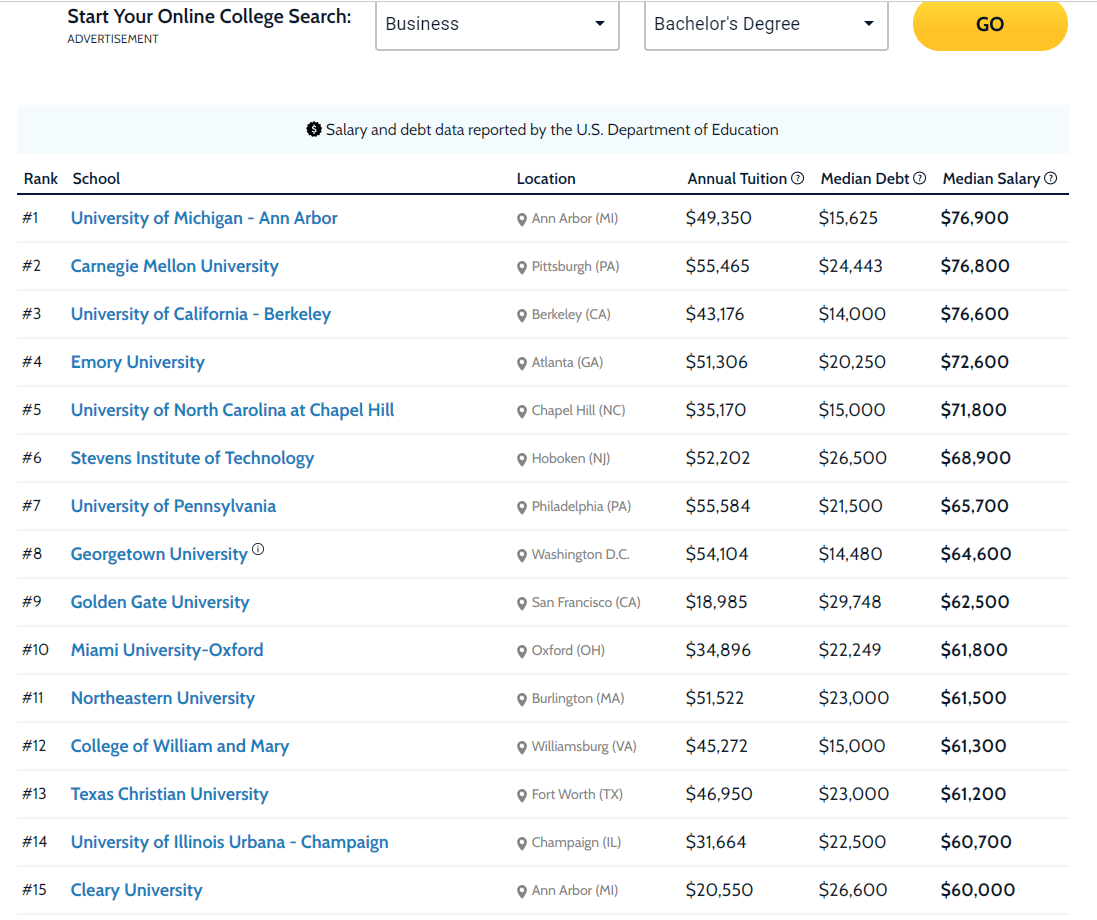
Task: Click the $26,500 median debt value
Action: coord(853,458)
